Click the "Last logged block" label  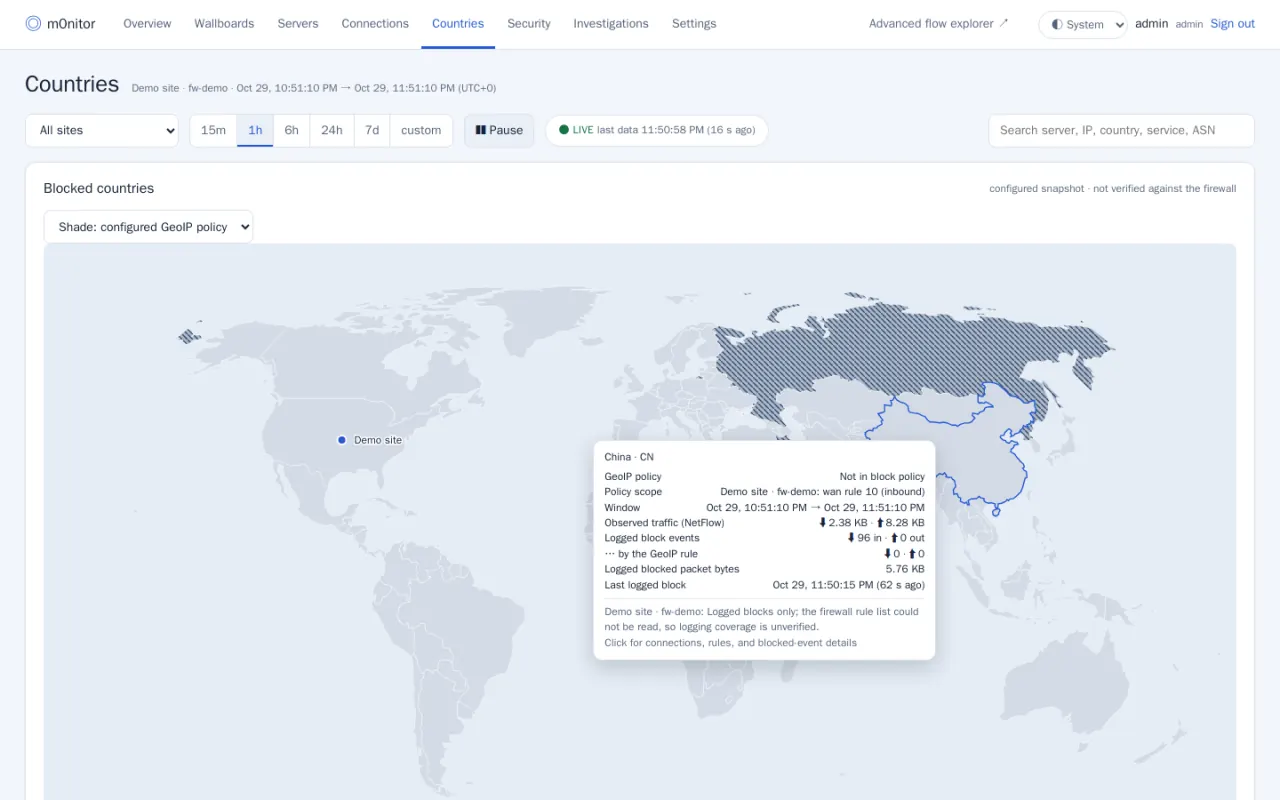(646, 585)
